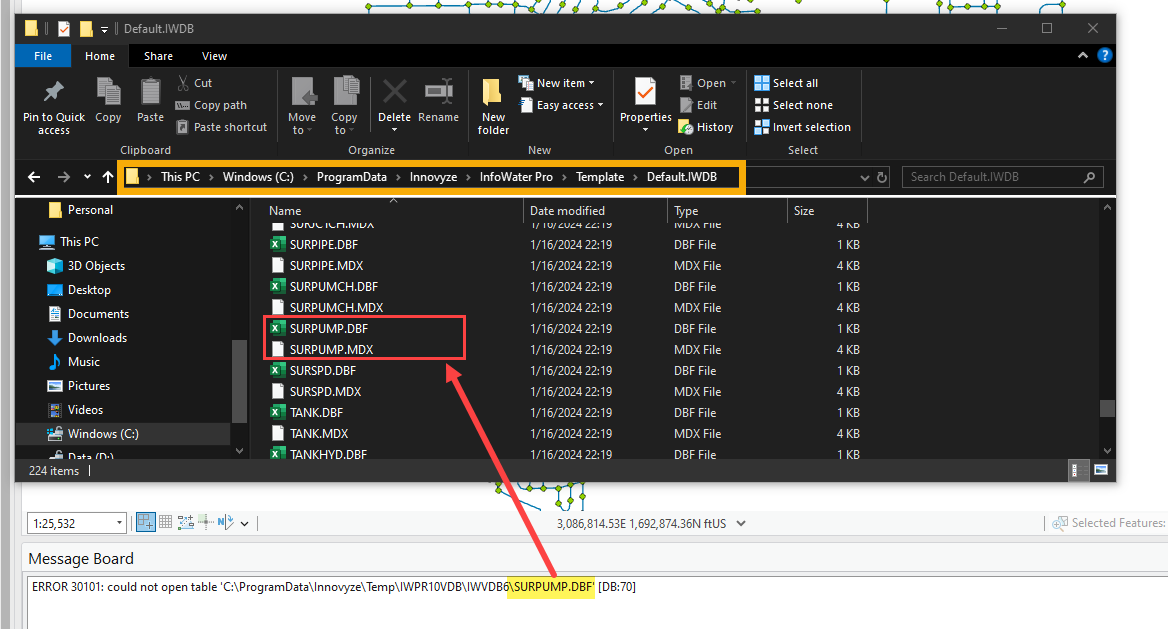1168x629 pixels.
Task: Switch to the Home ribbon tab
Action: [x=100, y=56]
